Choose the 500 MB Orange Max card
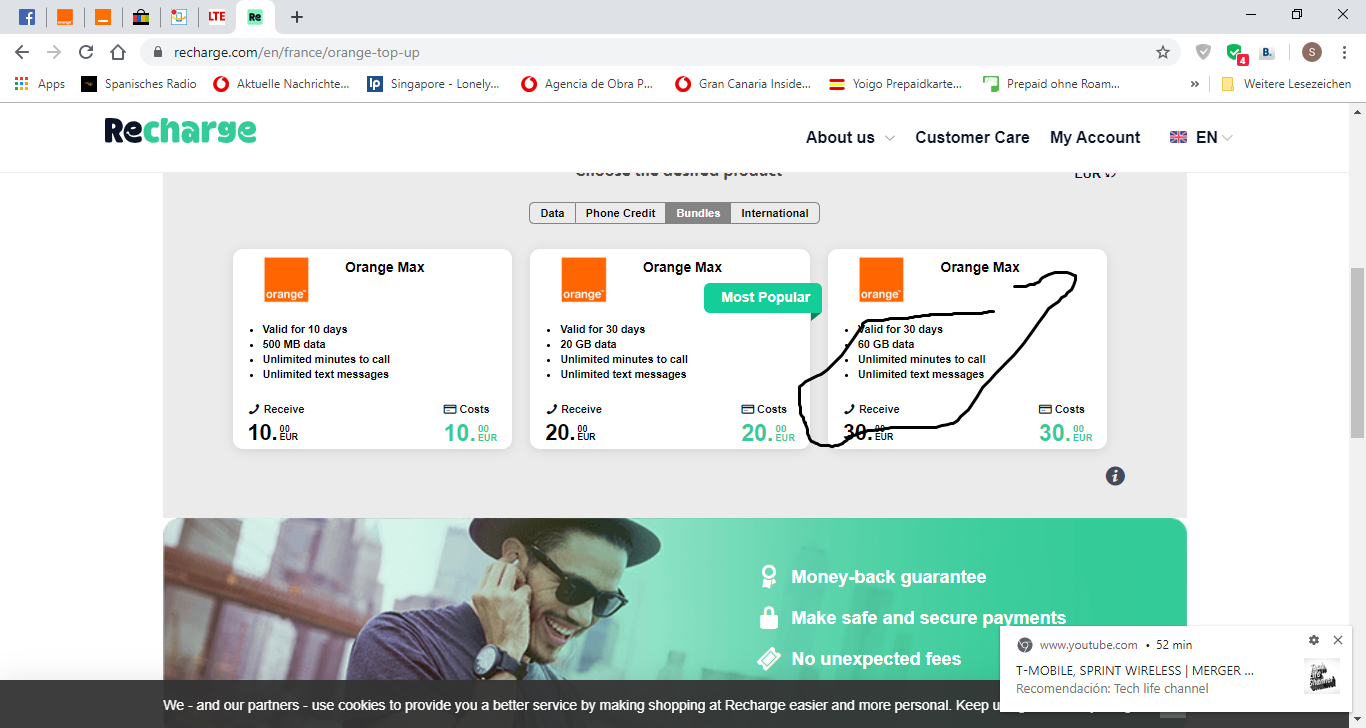 coord(372,349)
